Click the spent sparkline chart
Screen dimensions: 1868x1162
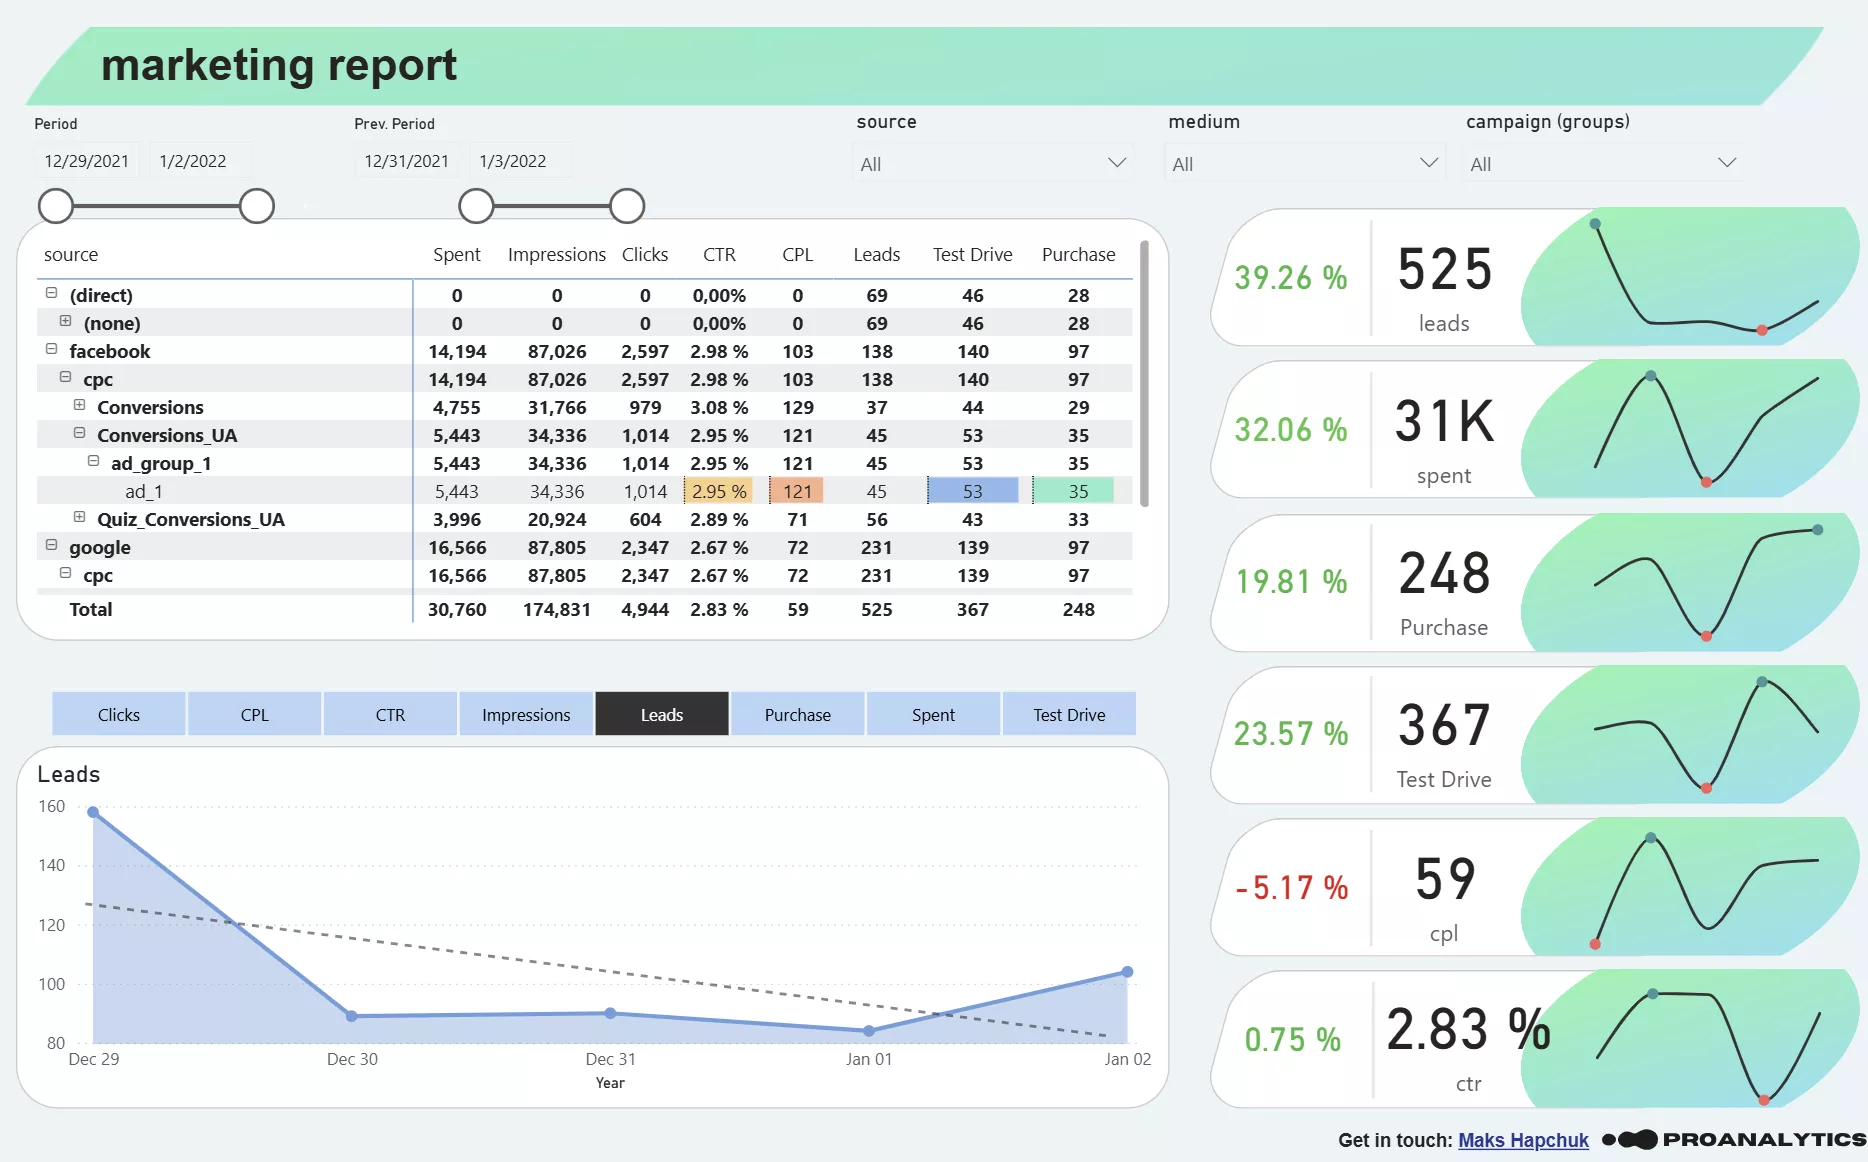[1706, 428]
